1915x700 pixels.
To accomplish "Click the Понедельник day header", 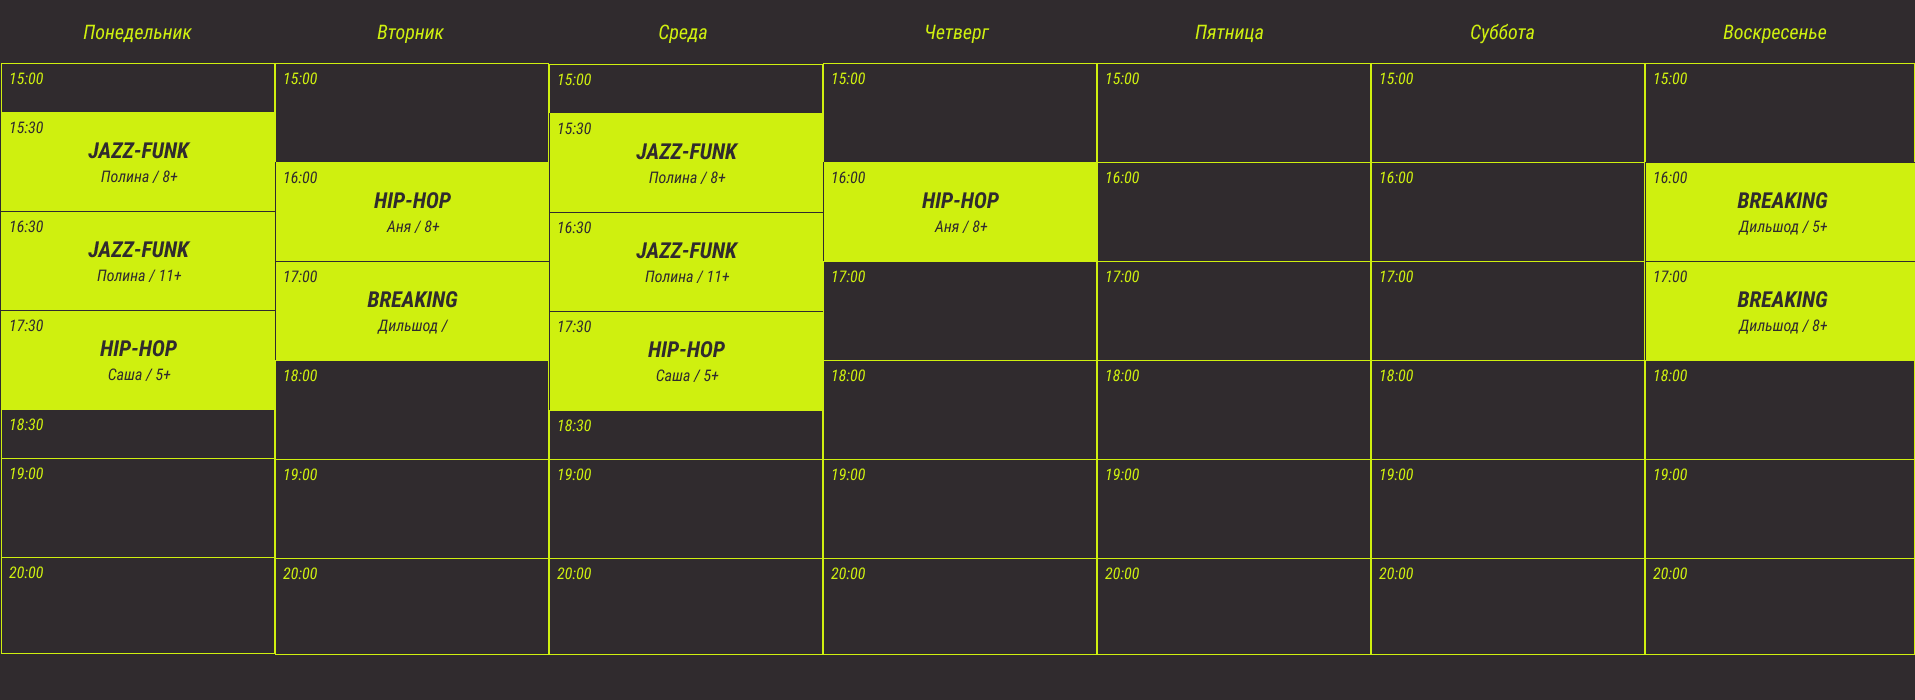I will [137, 32].
